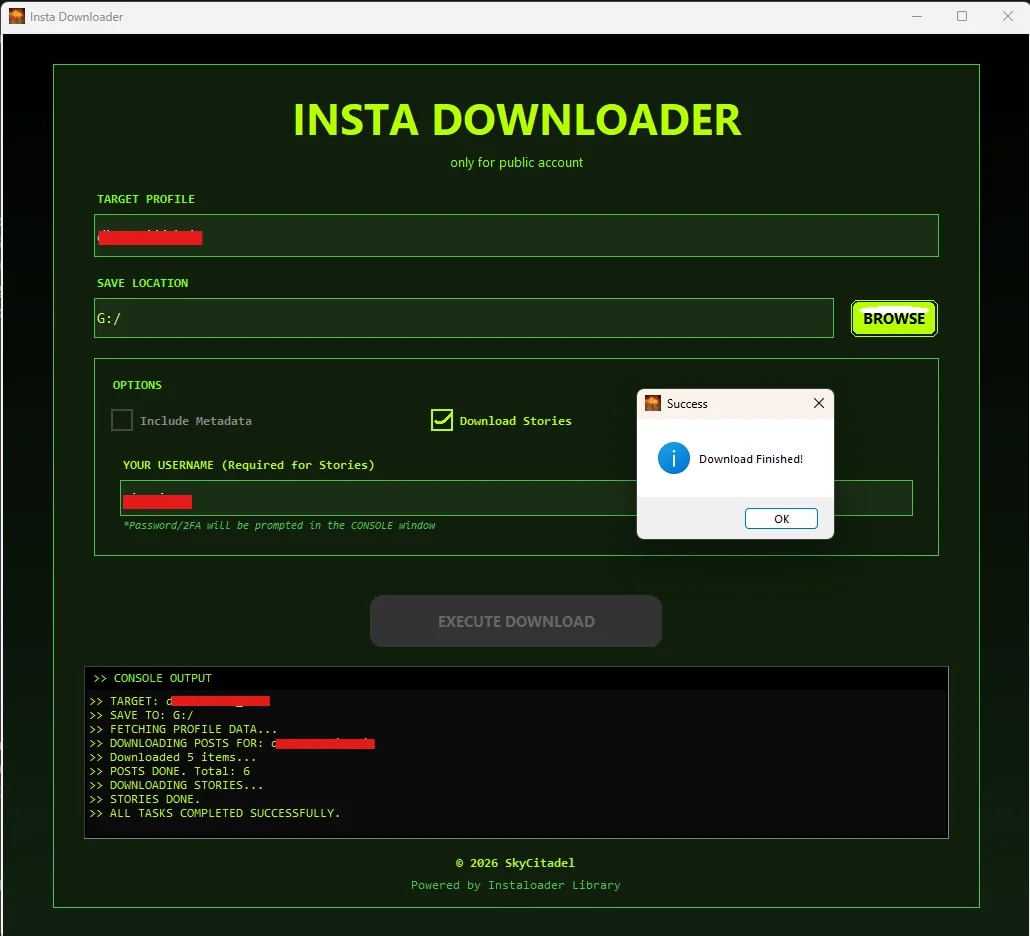This screenshot has height=936, width=1030.
Task: Click the OPTIONS section label
Action: tap(137, 385)
